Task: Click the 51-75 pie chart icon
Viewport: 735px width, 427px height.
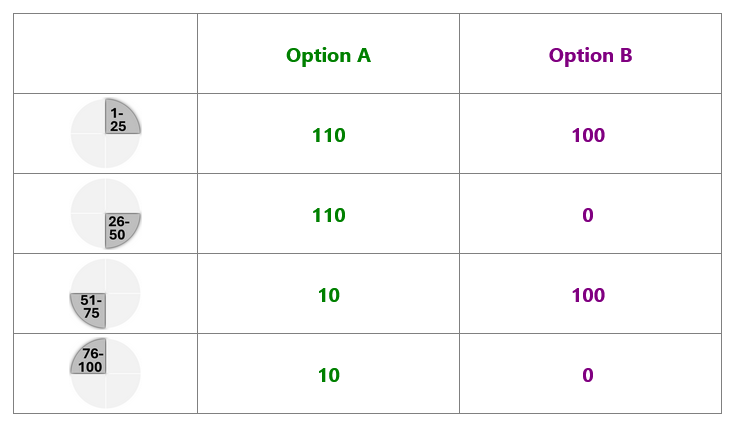Action: tap(105, 293)
